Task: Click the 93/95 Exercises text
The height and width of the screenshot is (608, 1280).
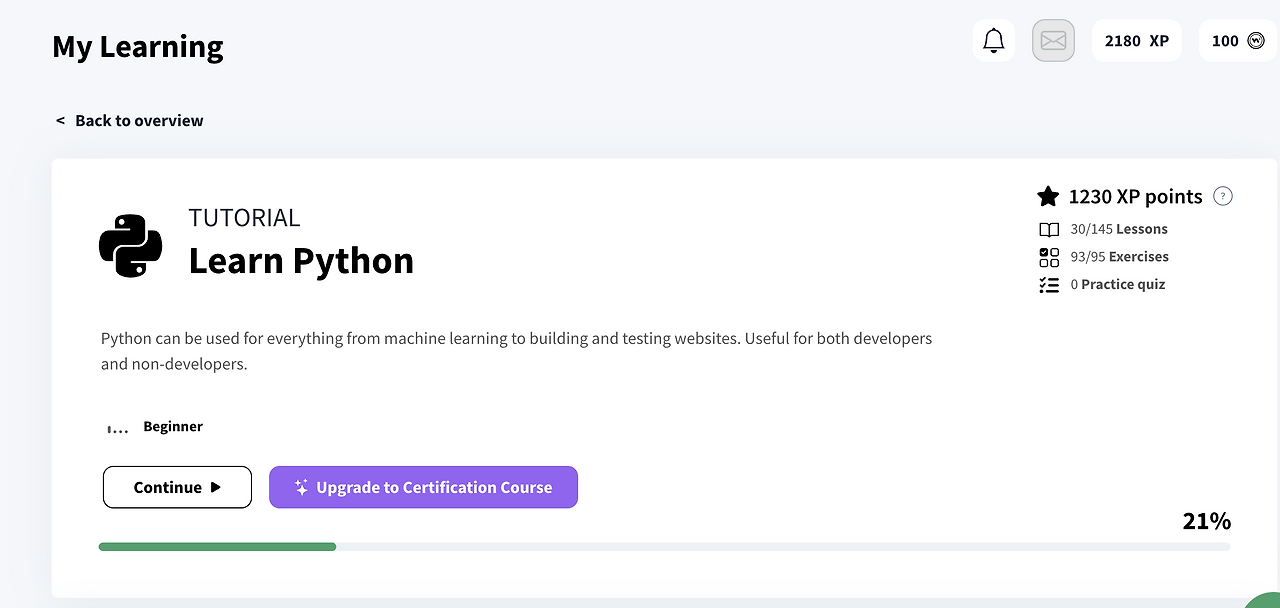Action: (x=1119, y=257)
